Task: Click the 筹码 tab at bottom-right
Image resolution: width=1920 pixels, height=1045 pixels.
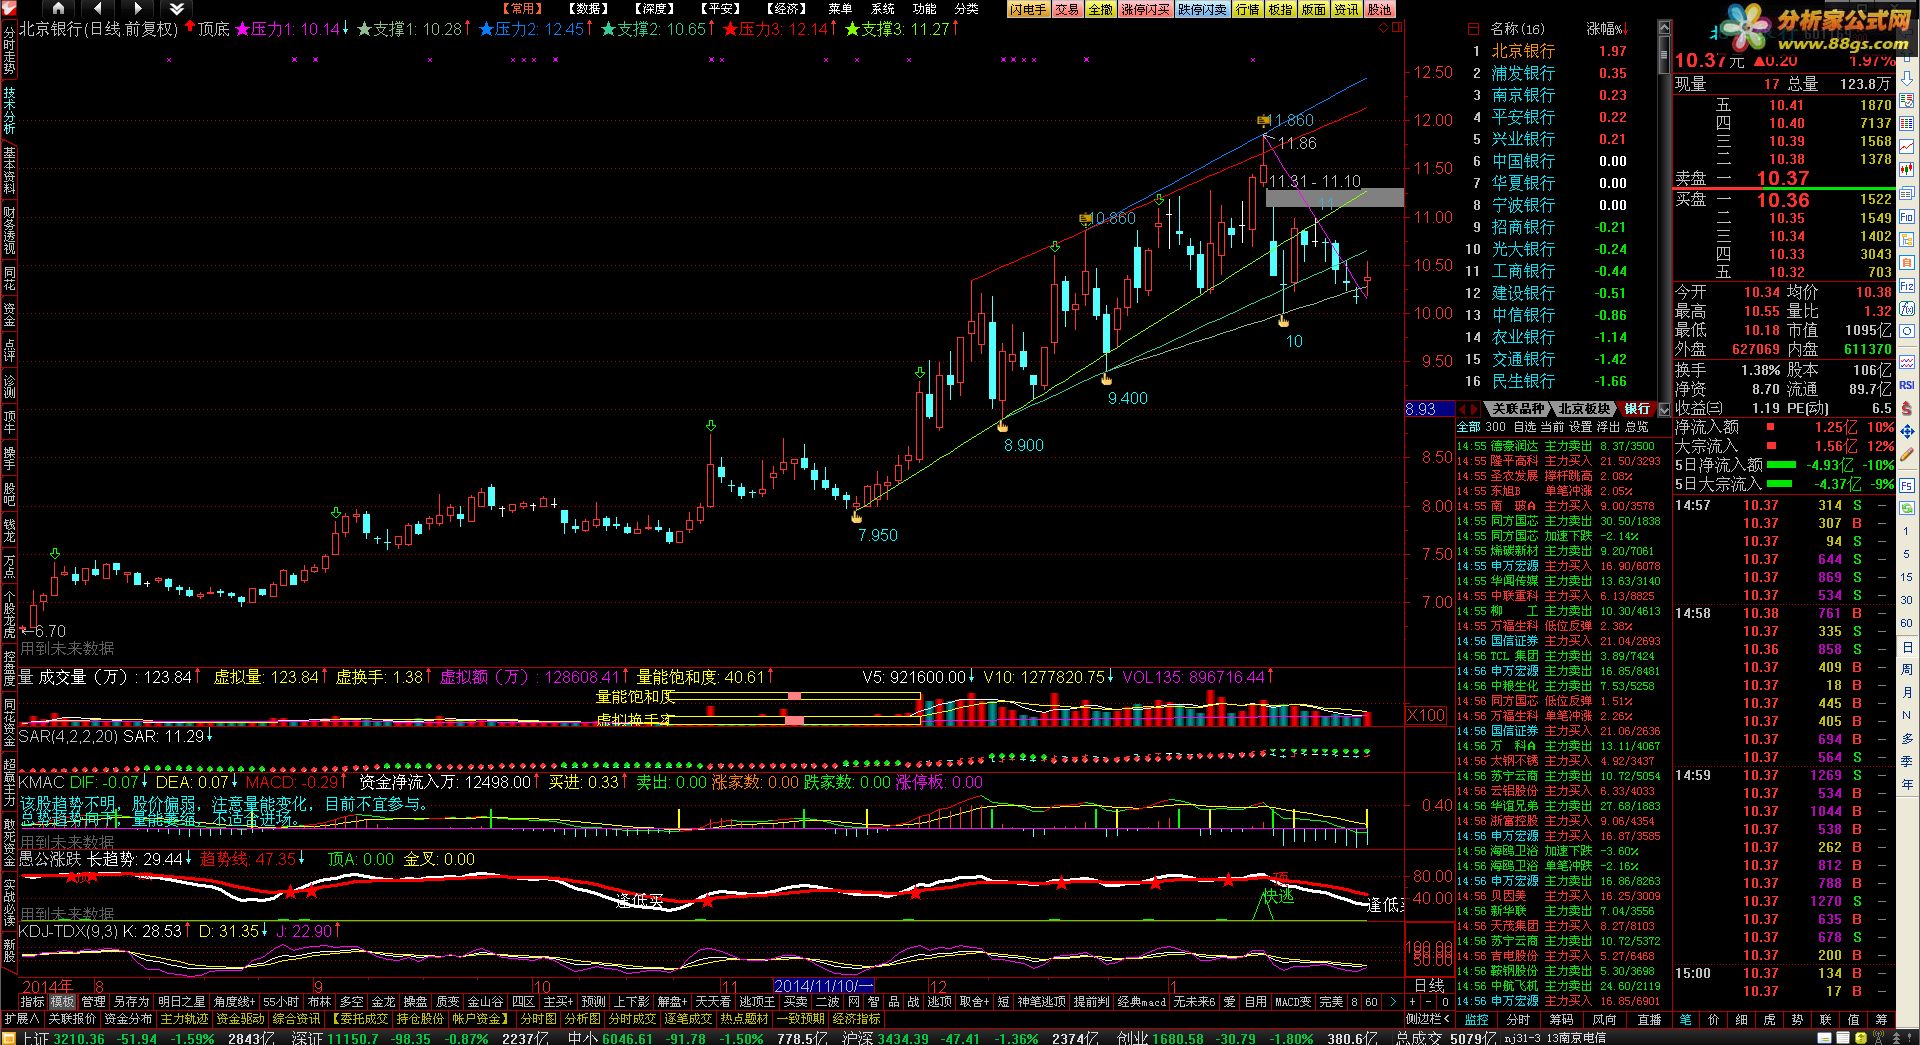Action: (x=1561, y=1020)
